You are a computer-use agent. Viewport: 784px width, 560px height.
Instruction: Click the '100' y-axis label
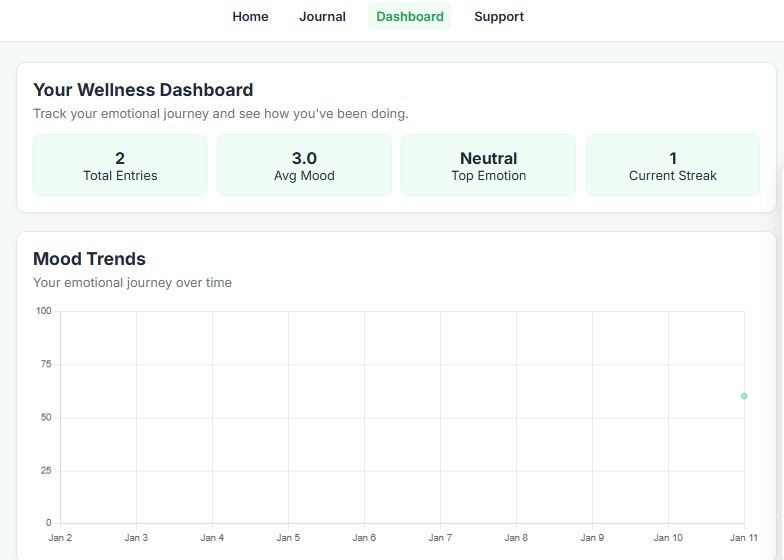pos(44,310)
